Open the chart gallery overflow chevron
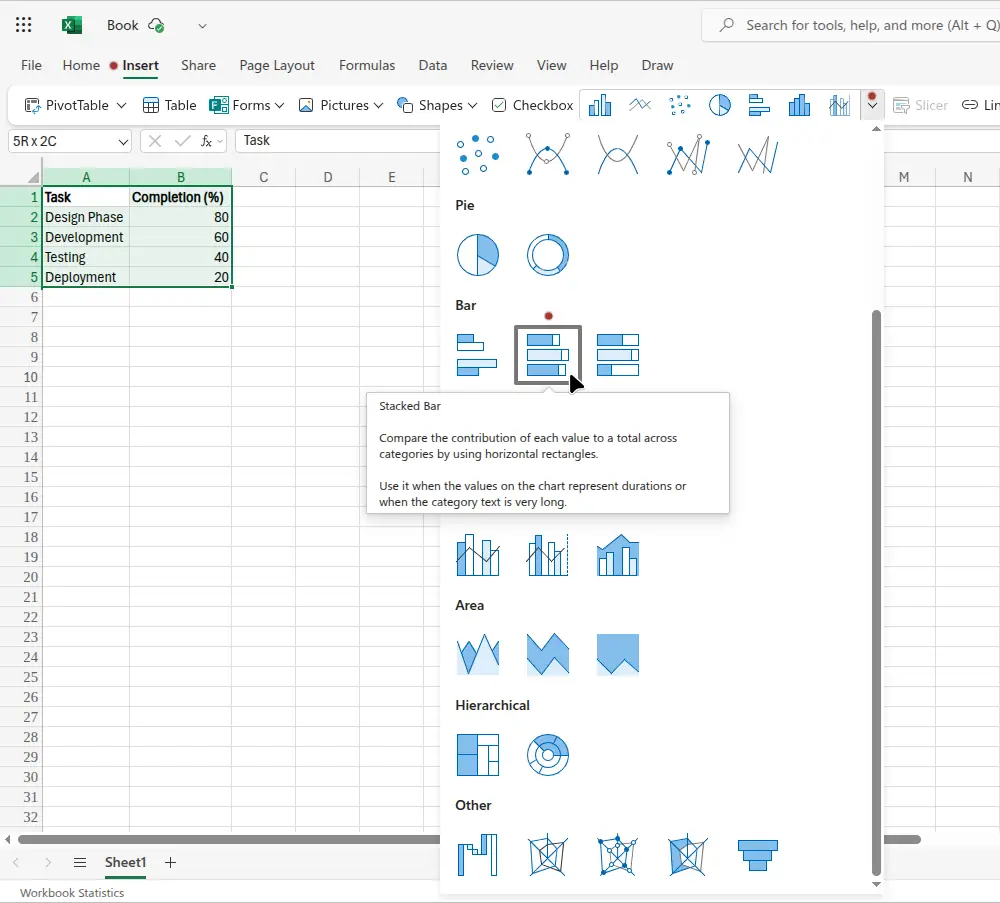This screenshot has height=903, width=1000. 872,104
